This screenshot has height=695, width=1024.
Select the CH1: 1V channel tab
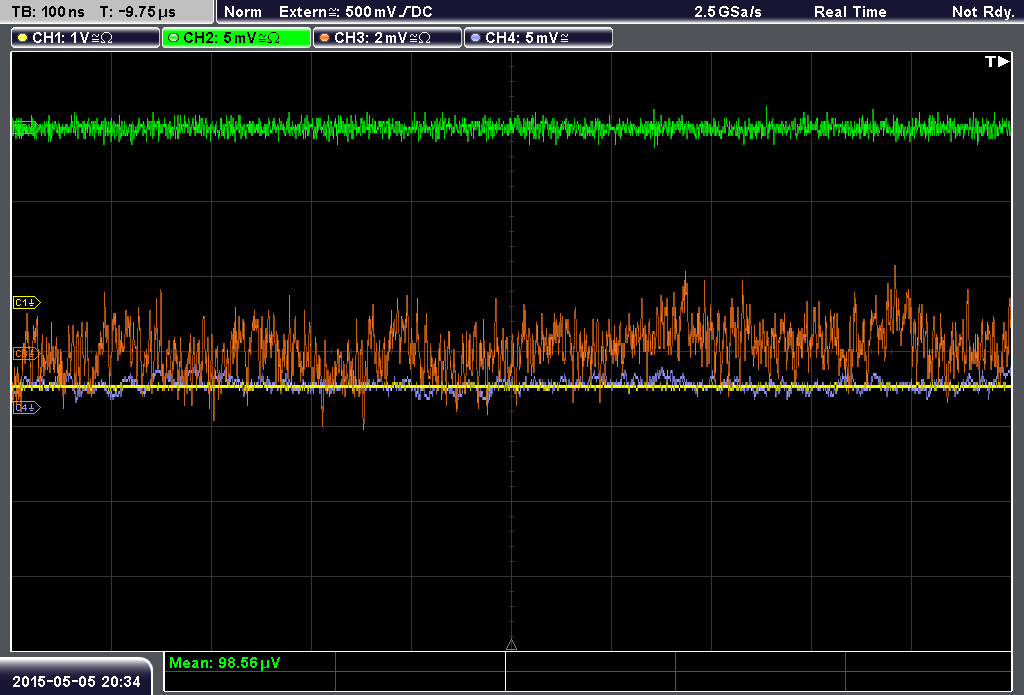coord(86,38)
